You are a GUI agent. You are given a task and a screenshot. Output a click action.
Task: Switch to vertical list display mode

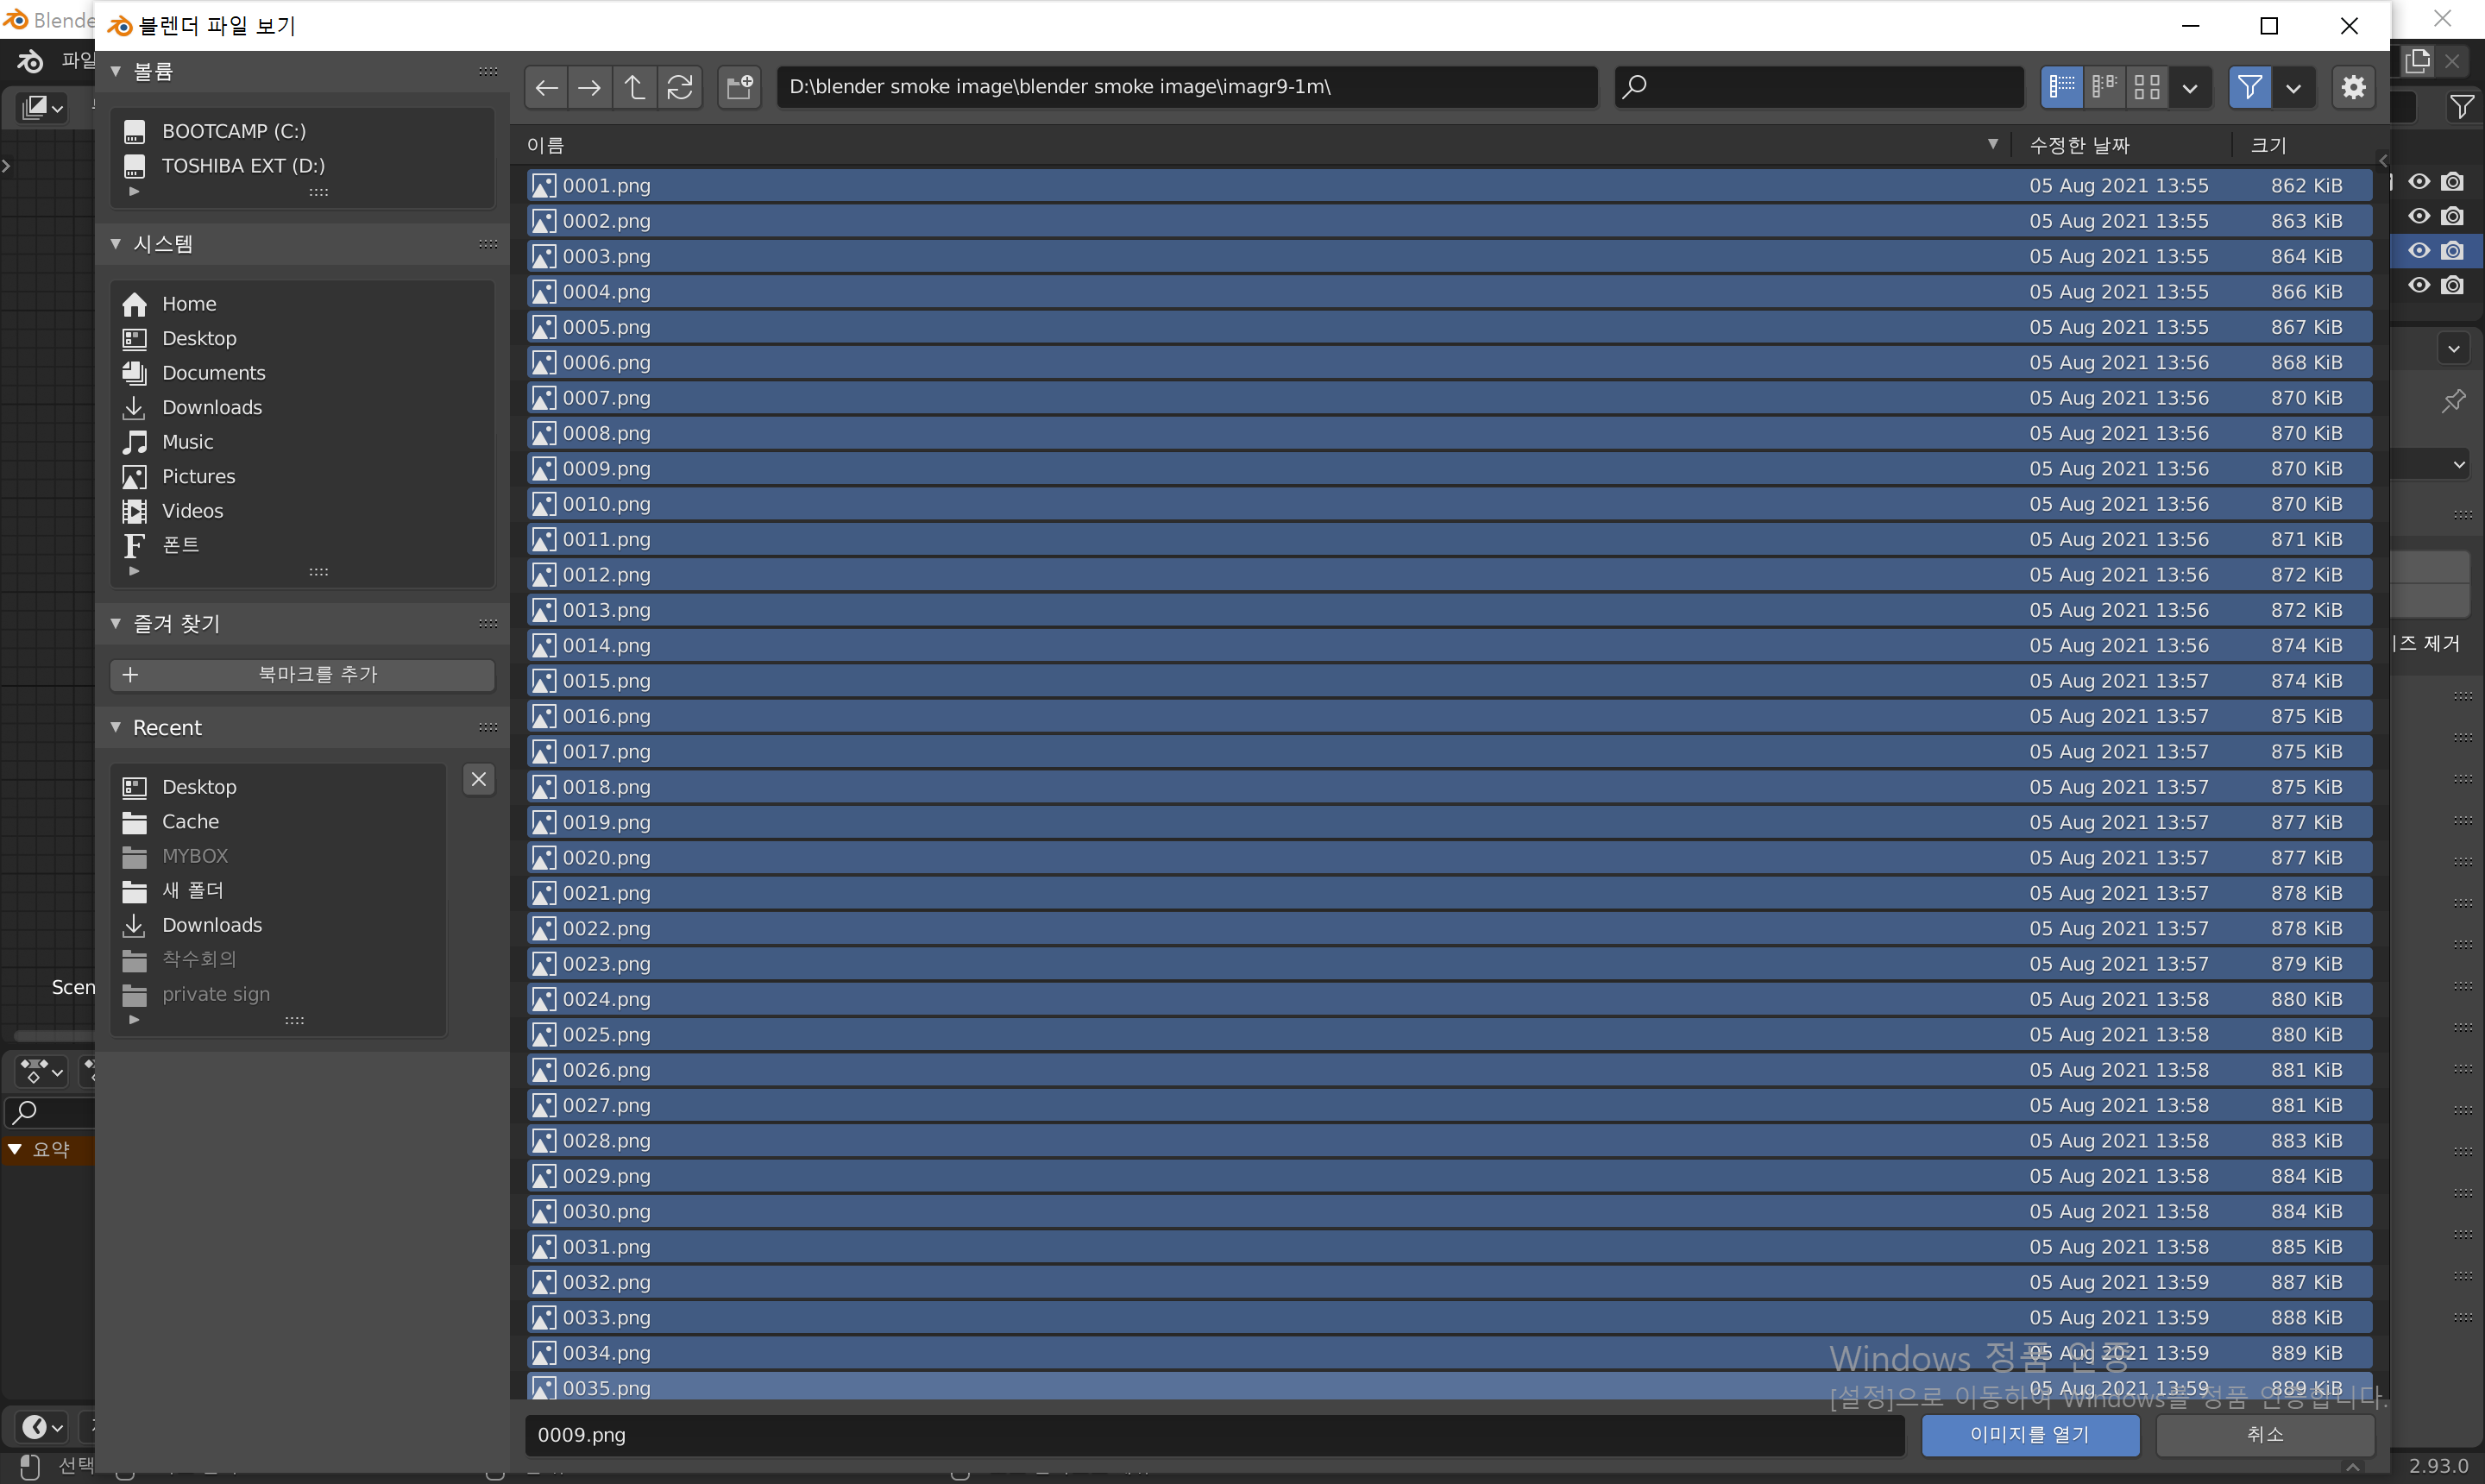click(x=2061, y=88)
